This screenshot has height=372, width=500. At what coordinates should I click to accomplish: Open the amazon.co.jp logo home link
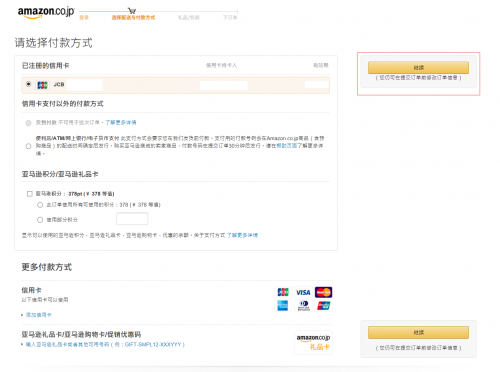coord(46,12)
